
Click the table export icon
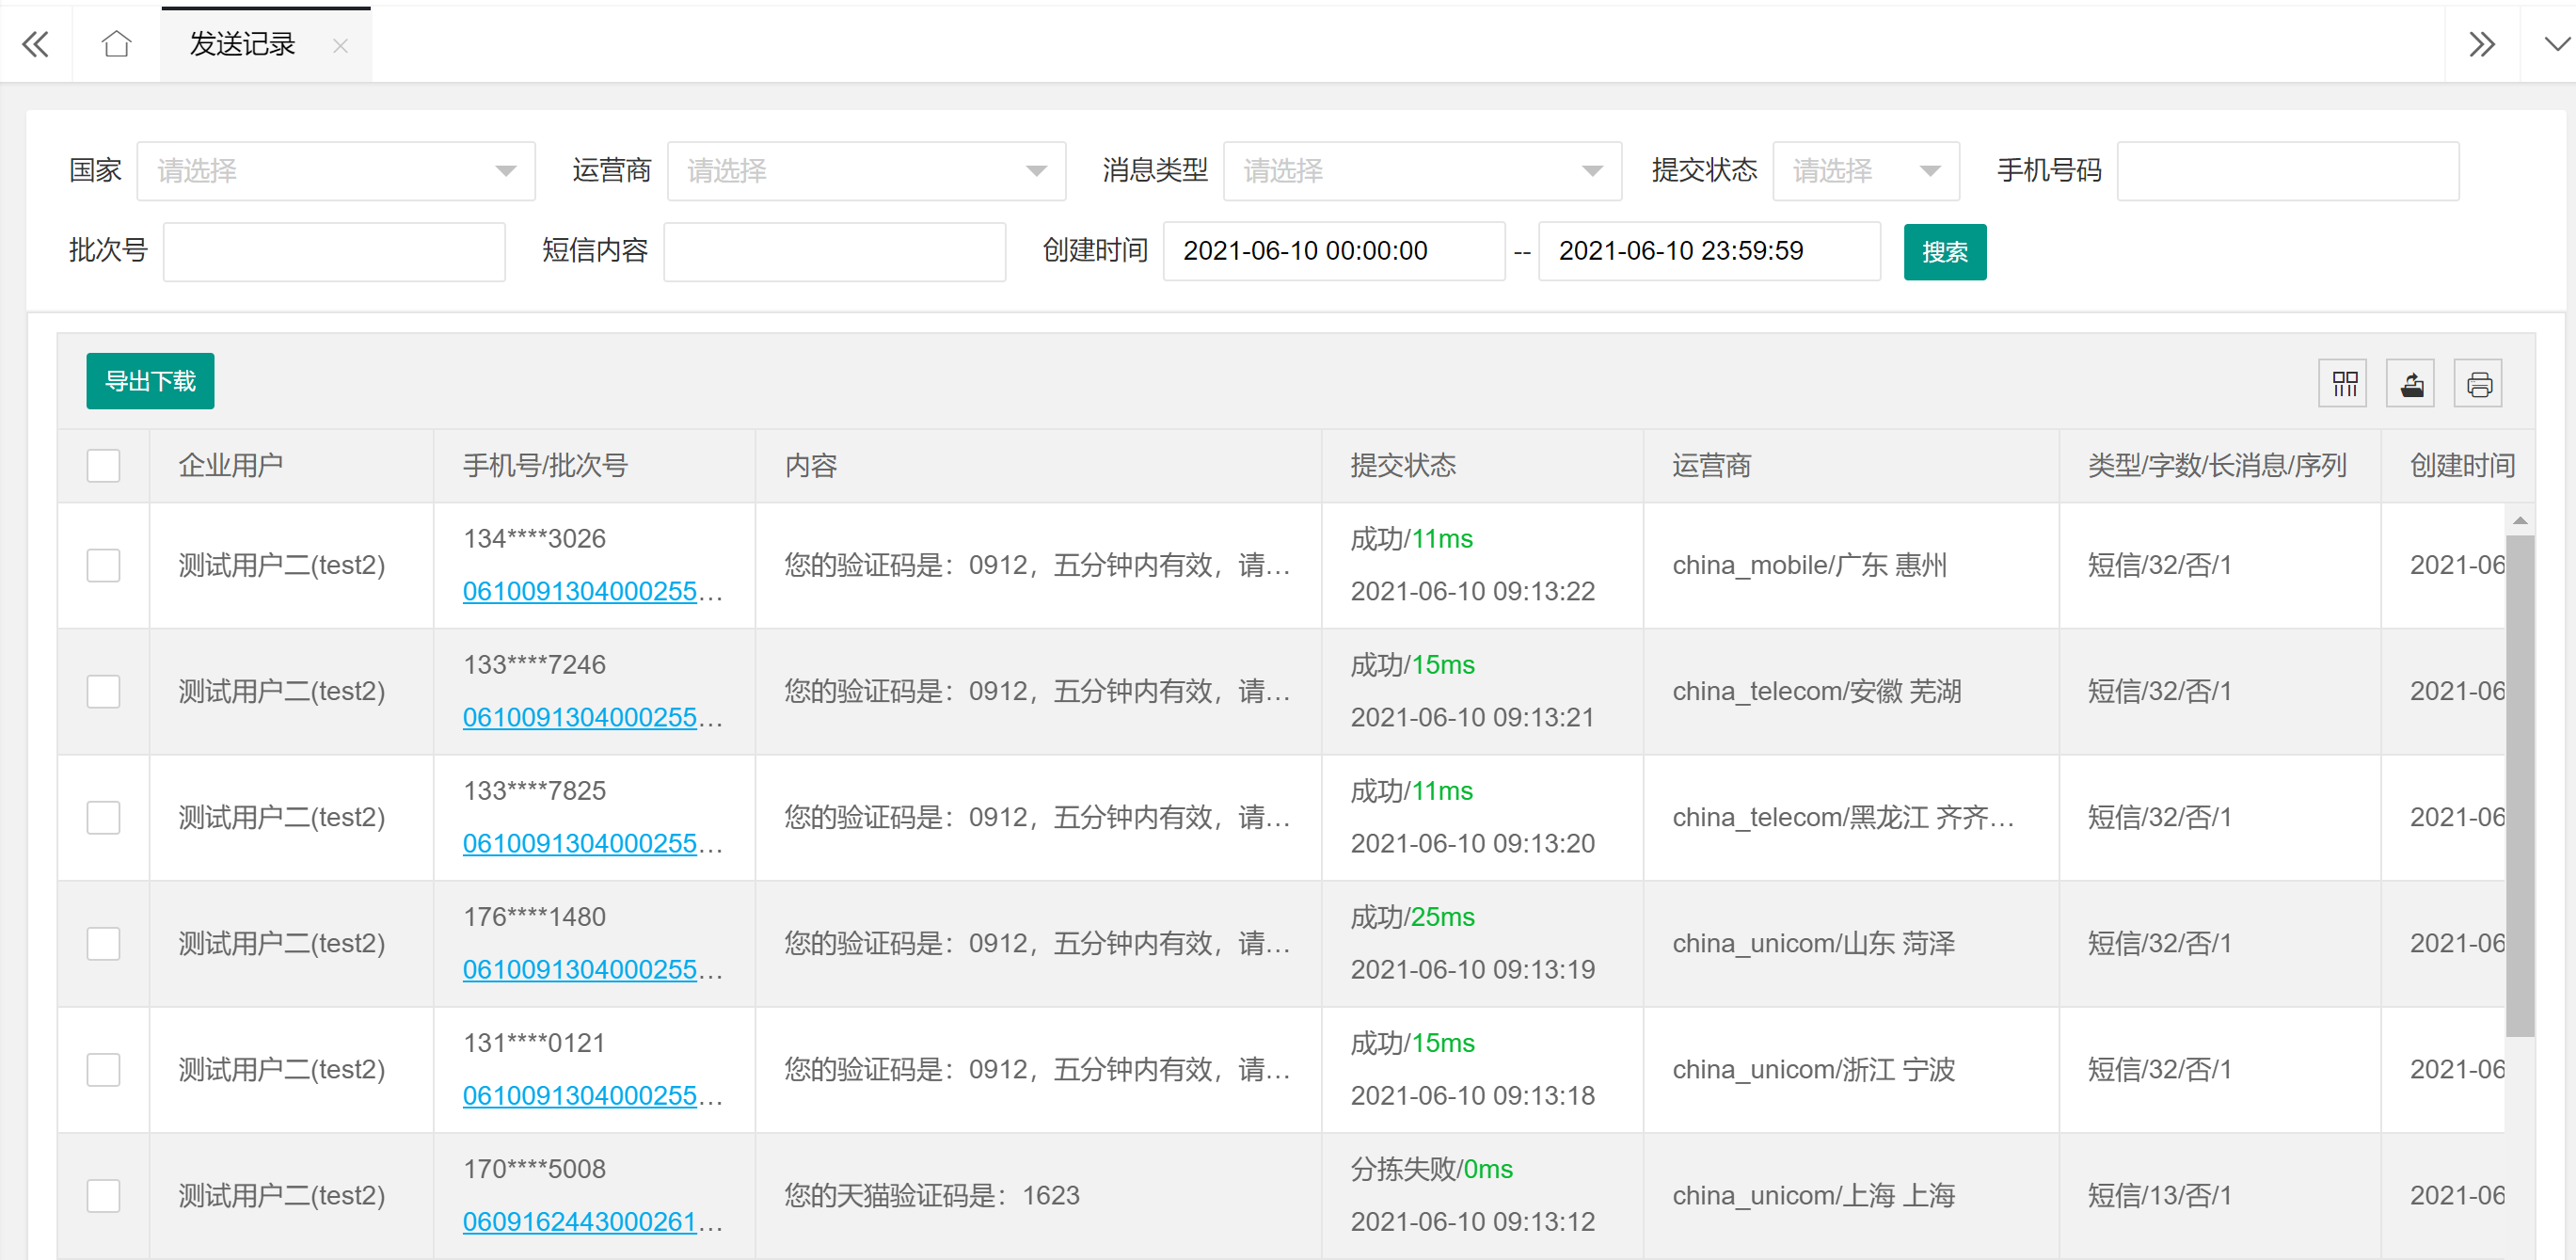click(2411, 384)
